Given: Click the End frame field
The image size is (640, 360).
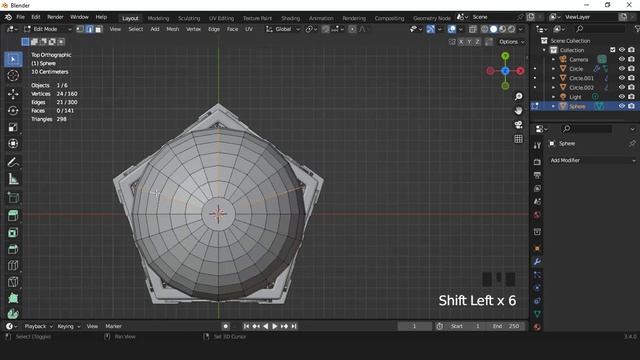Looking at the screenshot, I should tap(506, 326).
